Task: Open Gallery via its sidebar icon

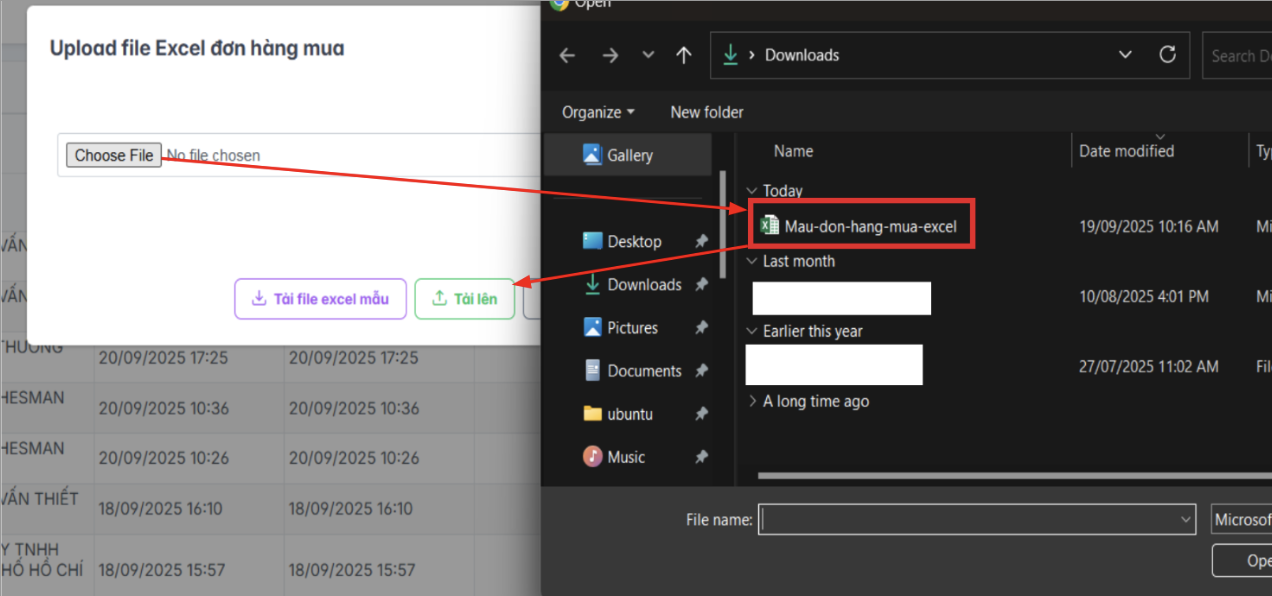Action: tap(592, 154)
